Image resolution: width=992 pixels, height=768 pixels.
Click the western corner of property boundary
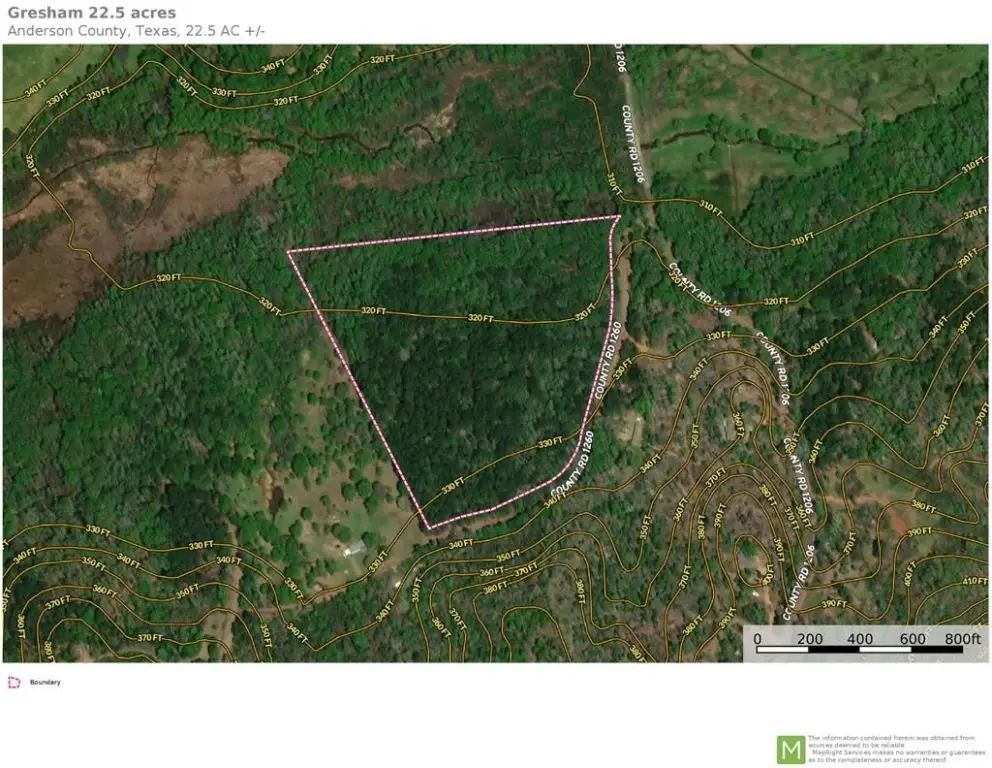pyautogui.click(x=289, y=252)
